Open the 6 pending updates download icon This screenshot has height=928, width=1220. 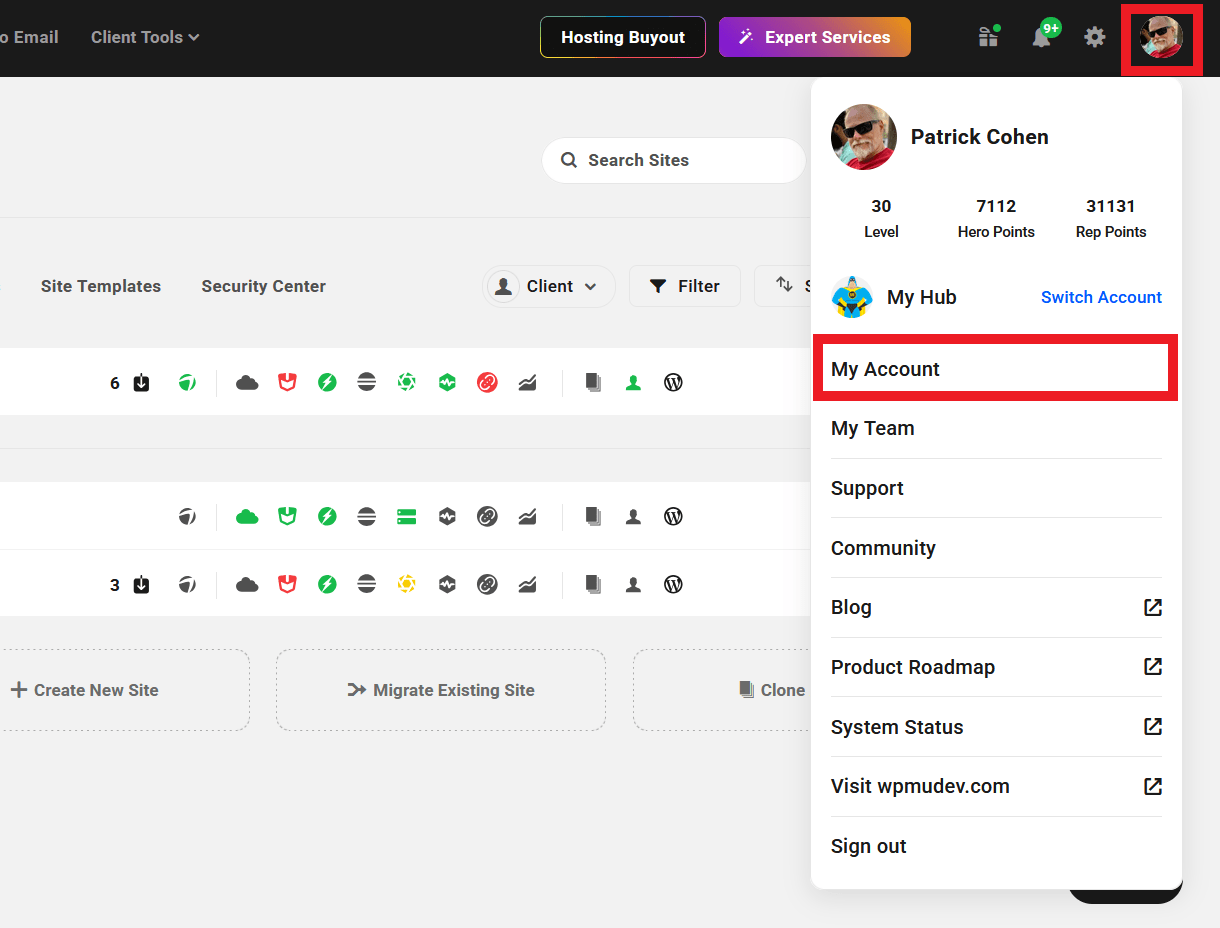tap(141, 382)
